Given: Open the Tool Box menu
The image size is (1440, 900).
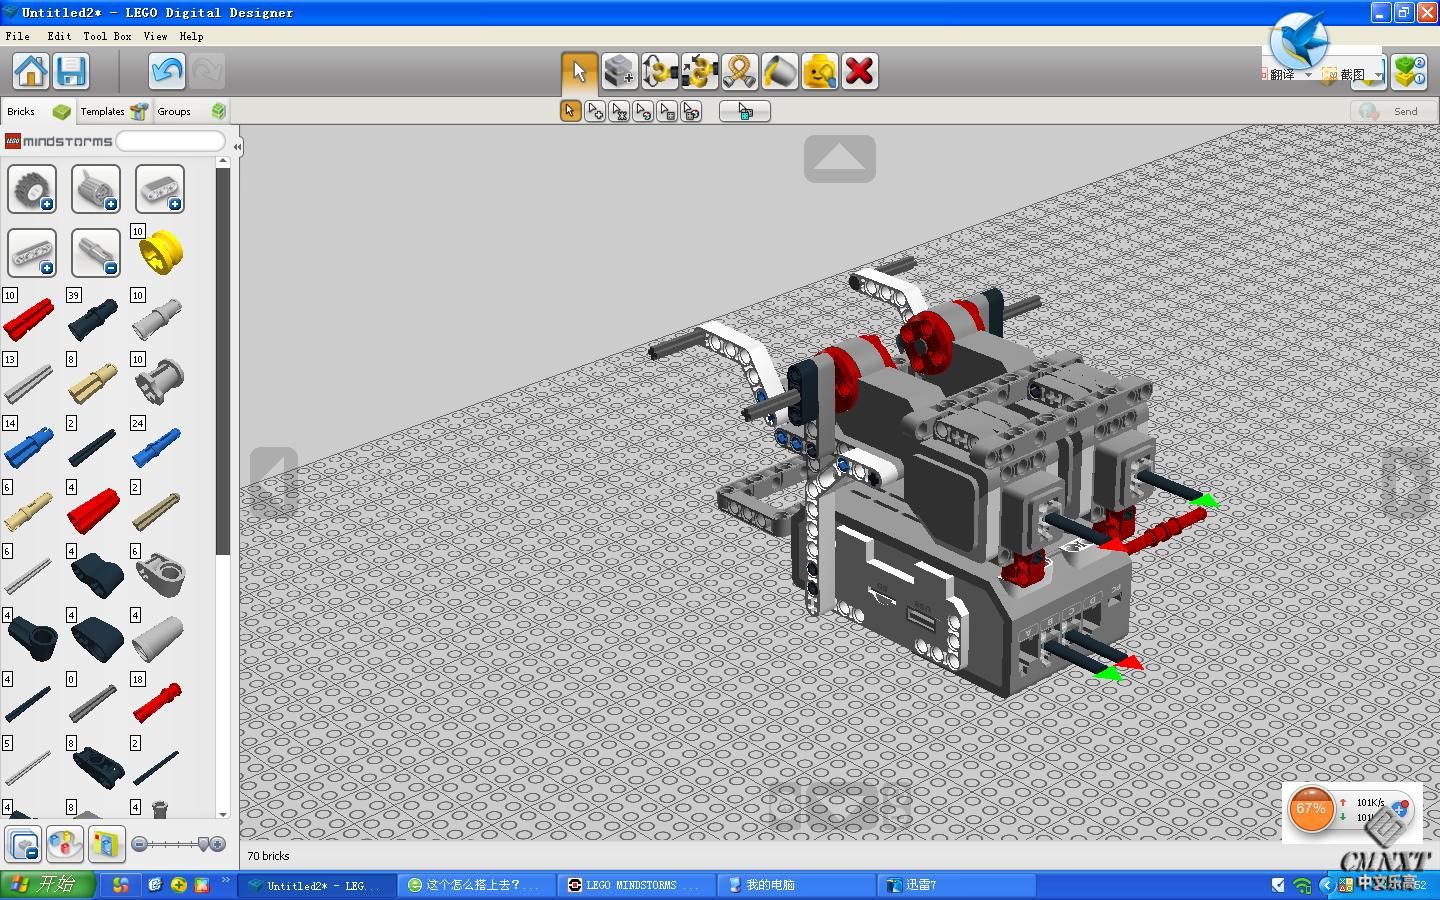Looking at the screenshot, I should [107, 36].
